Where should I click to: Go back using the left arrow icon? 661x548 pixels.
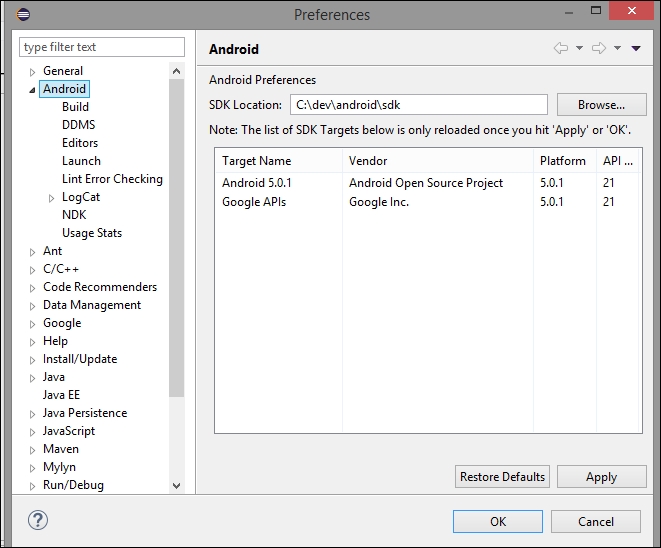561,48
